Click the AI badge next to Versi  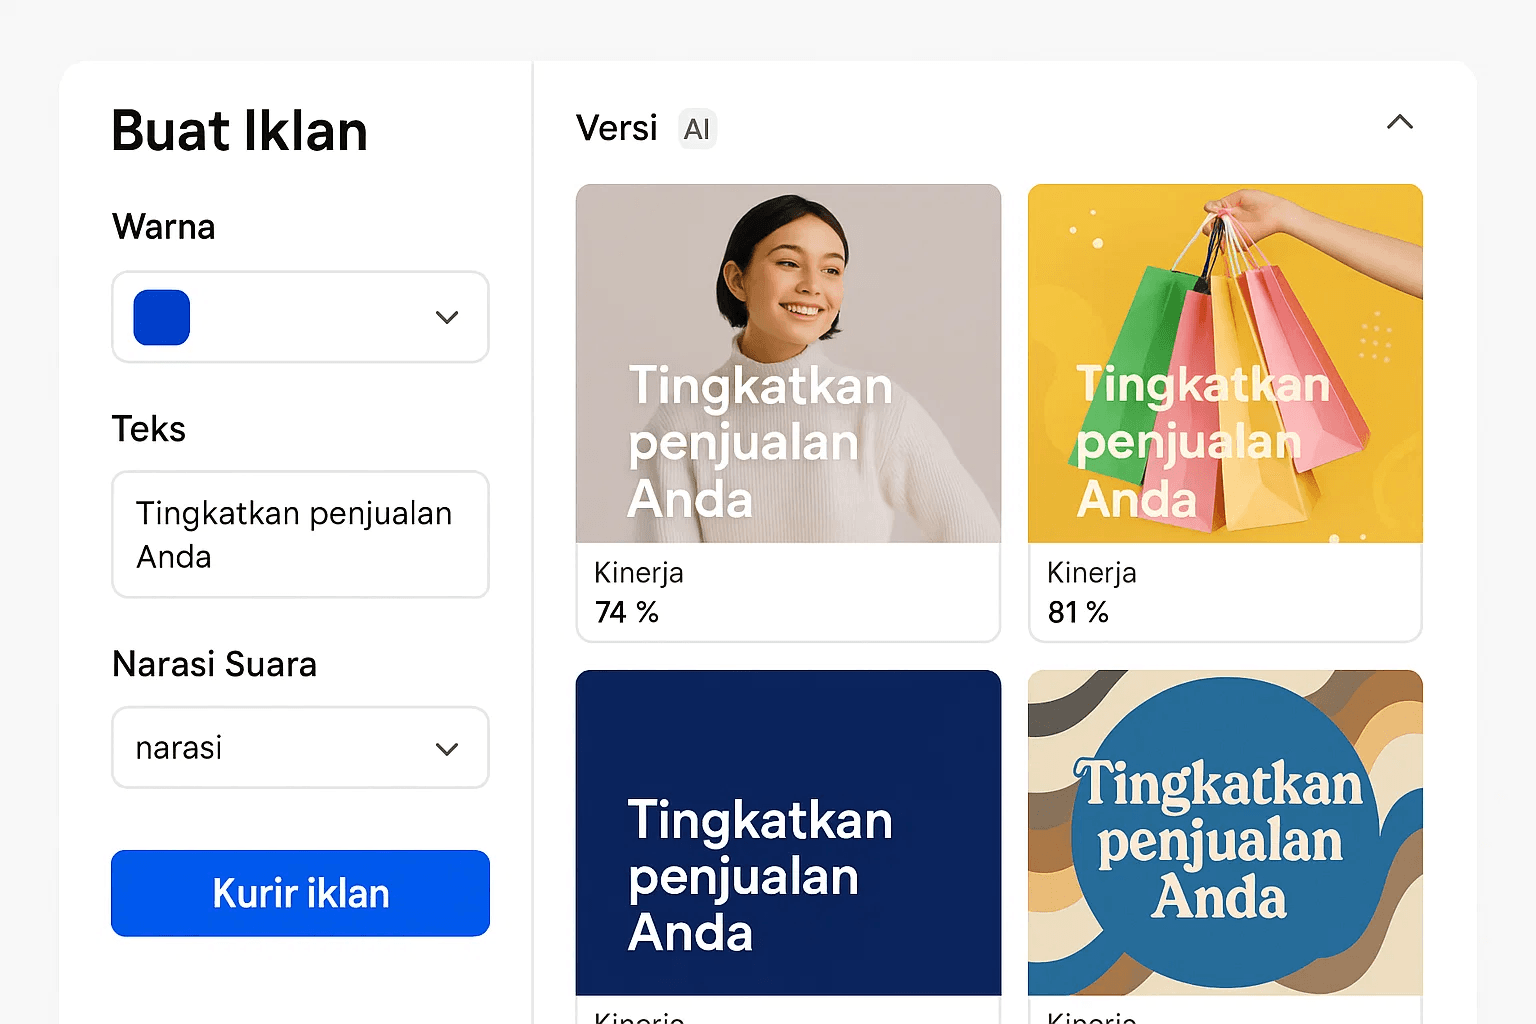click(x=697, y=129)
